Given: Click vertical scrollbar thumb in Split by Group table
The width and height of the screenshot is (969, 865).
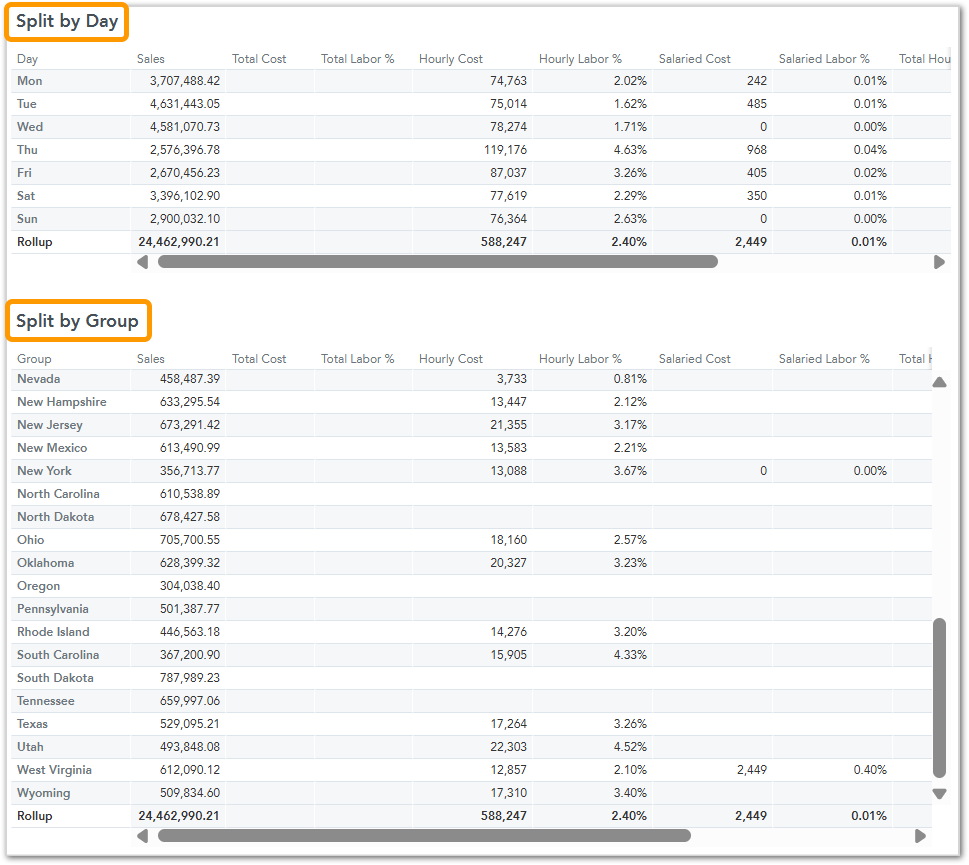Looking at the screenshot, I should (939, 697).
